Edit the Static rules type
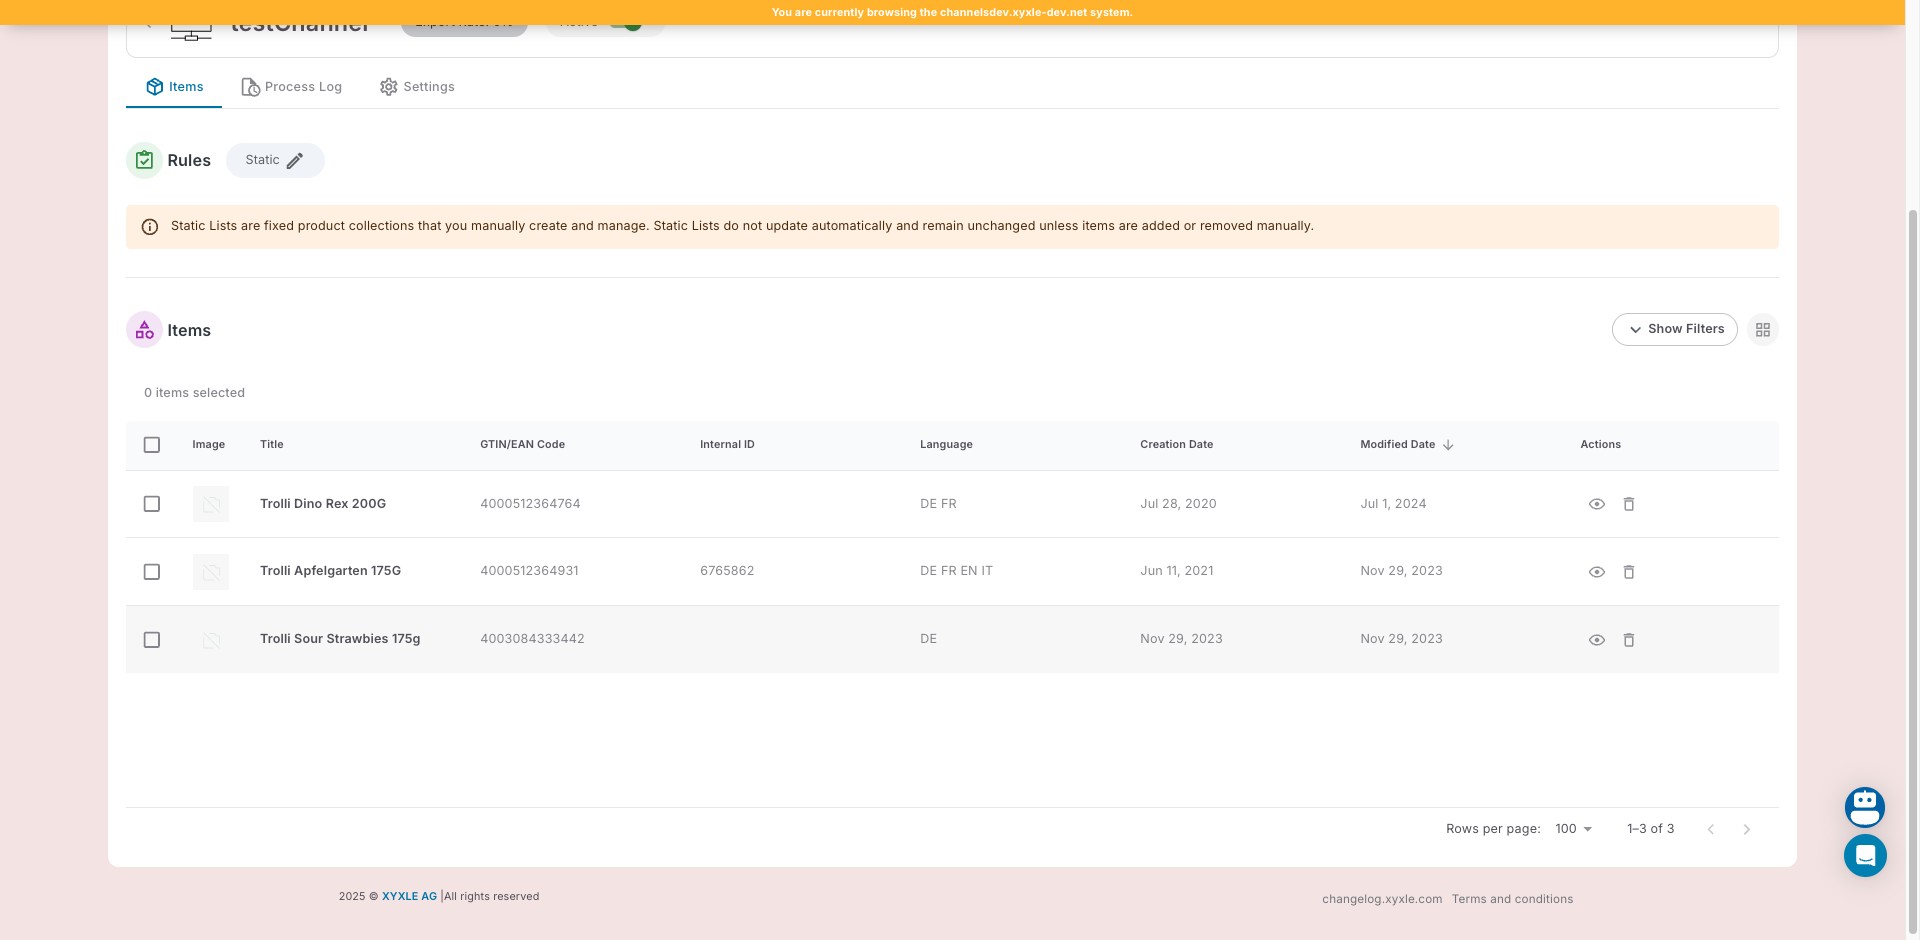The height and width of the screenshot is (940, 1920). pos(294,161)
